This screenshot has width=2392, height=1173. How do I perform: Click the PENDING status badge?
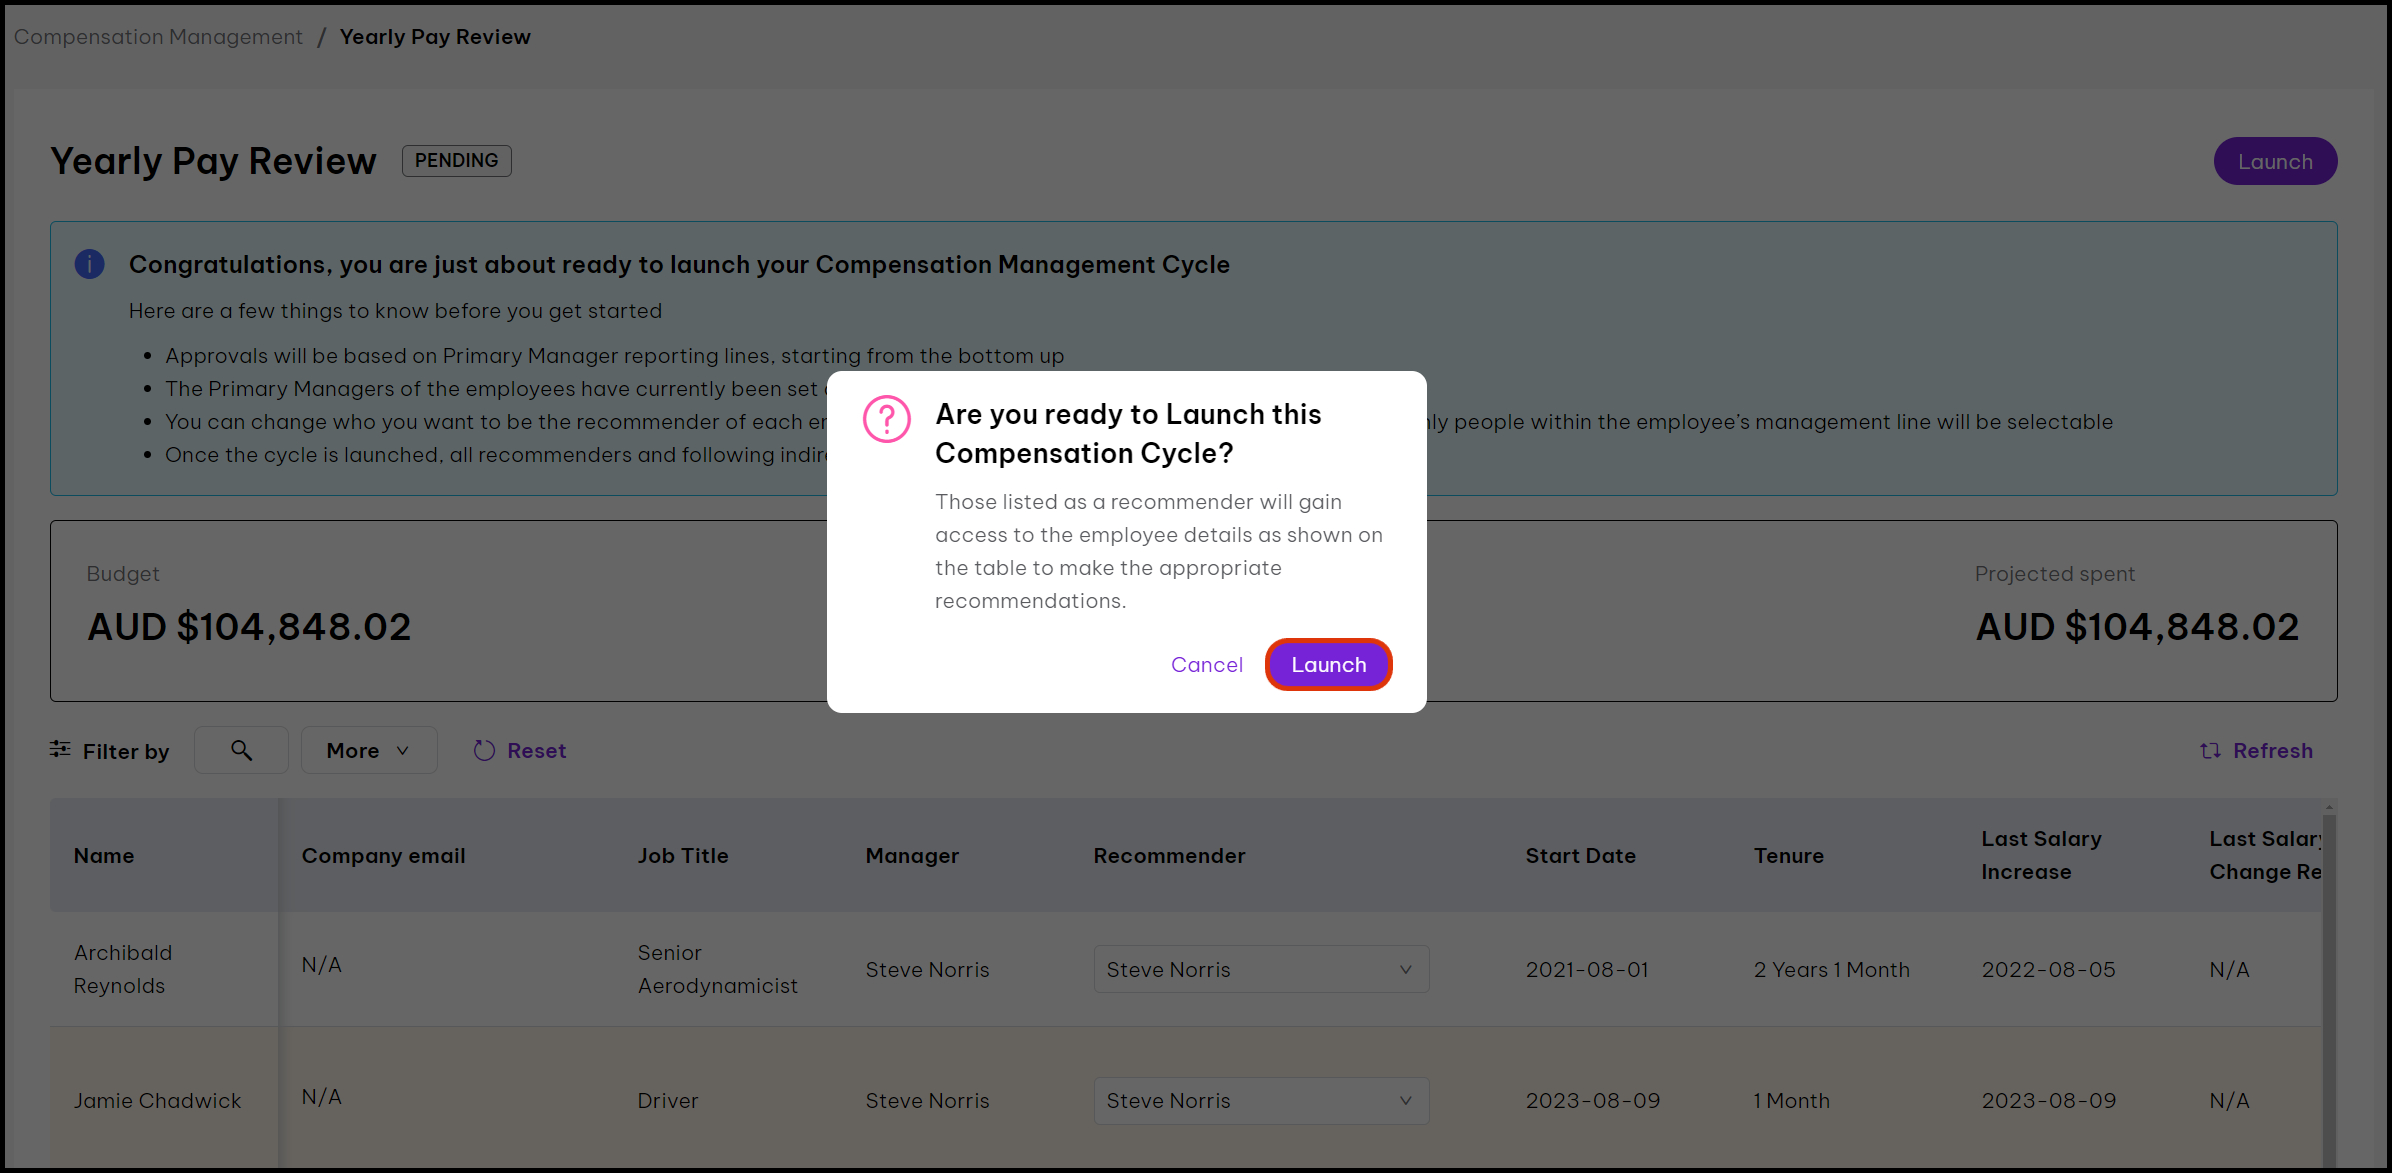tap(456, 161)
